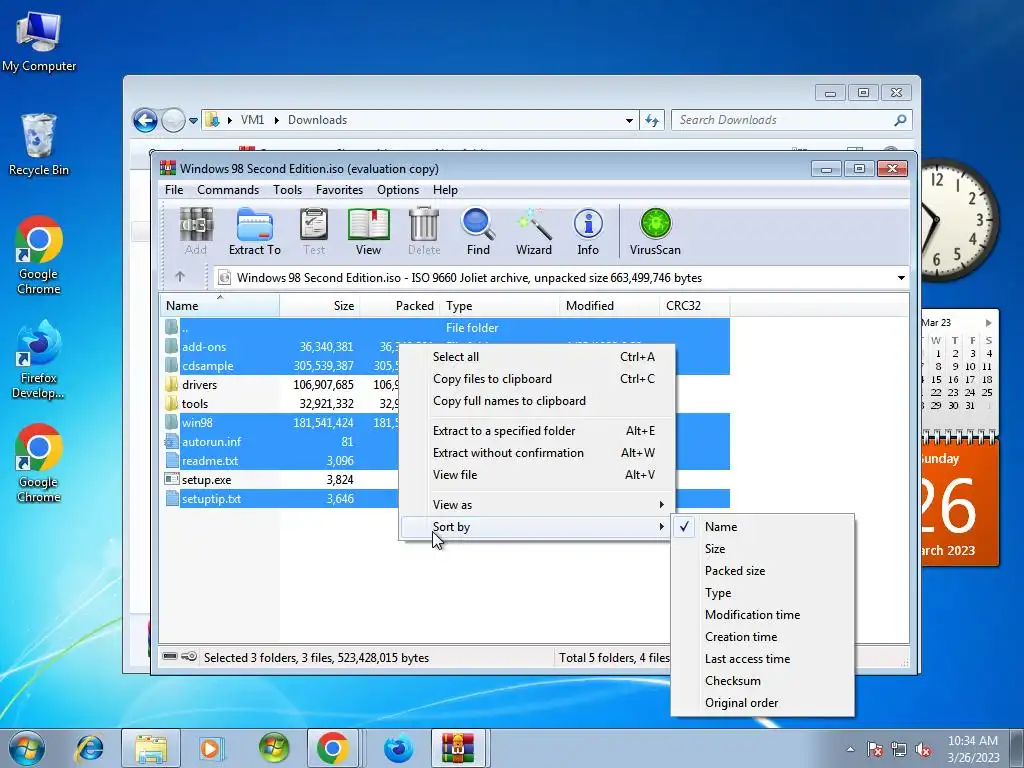This screenshot has height=768, width=1024.
Task: Open the View toolbar icon with book
Action: 368,231
